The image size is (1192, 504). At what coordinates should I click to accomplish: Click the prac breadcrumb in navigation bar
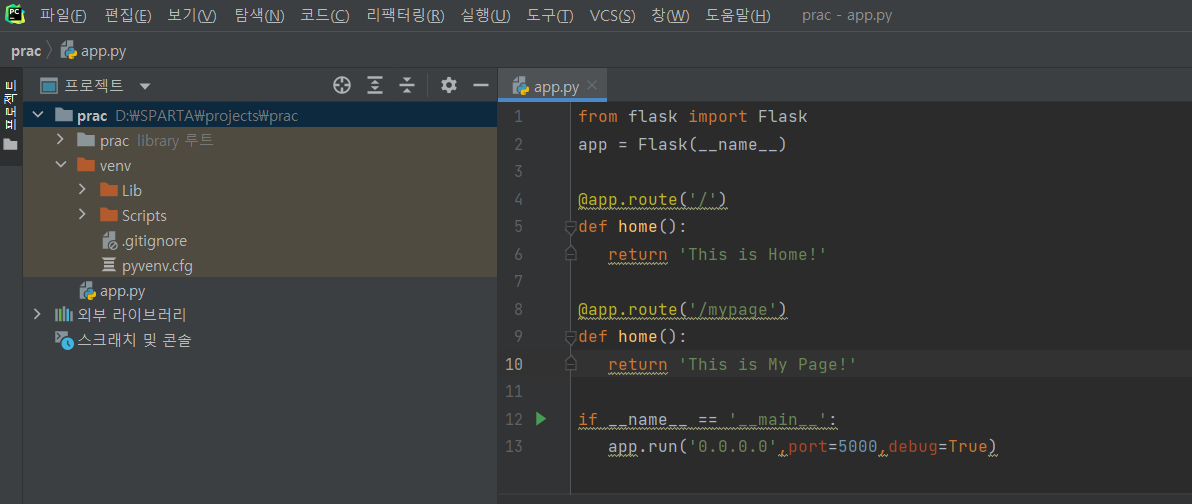26,52
